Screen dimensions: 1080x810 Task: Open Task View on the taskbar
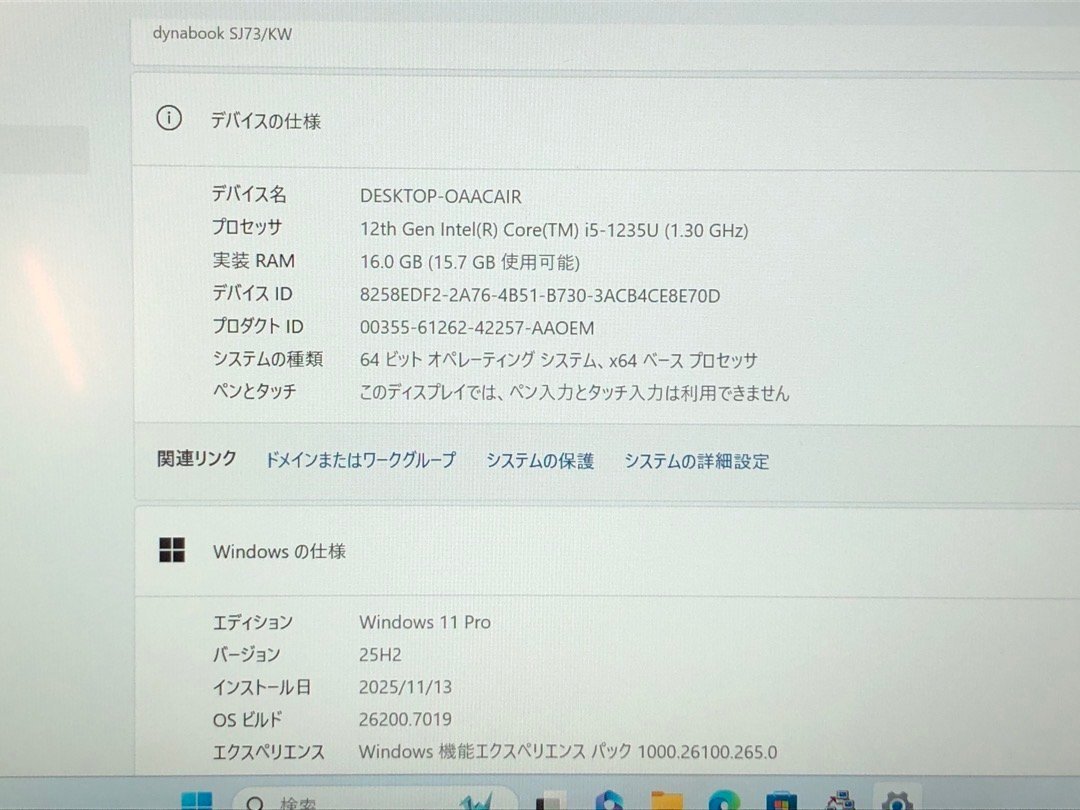(x=551, y=802)
